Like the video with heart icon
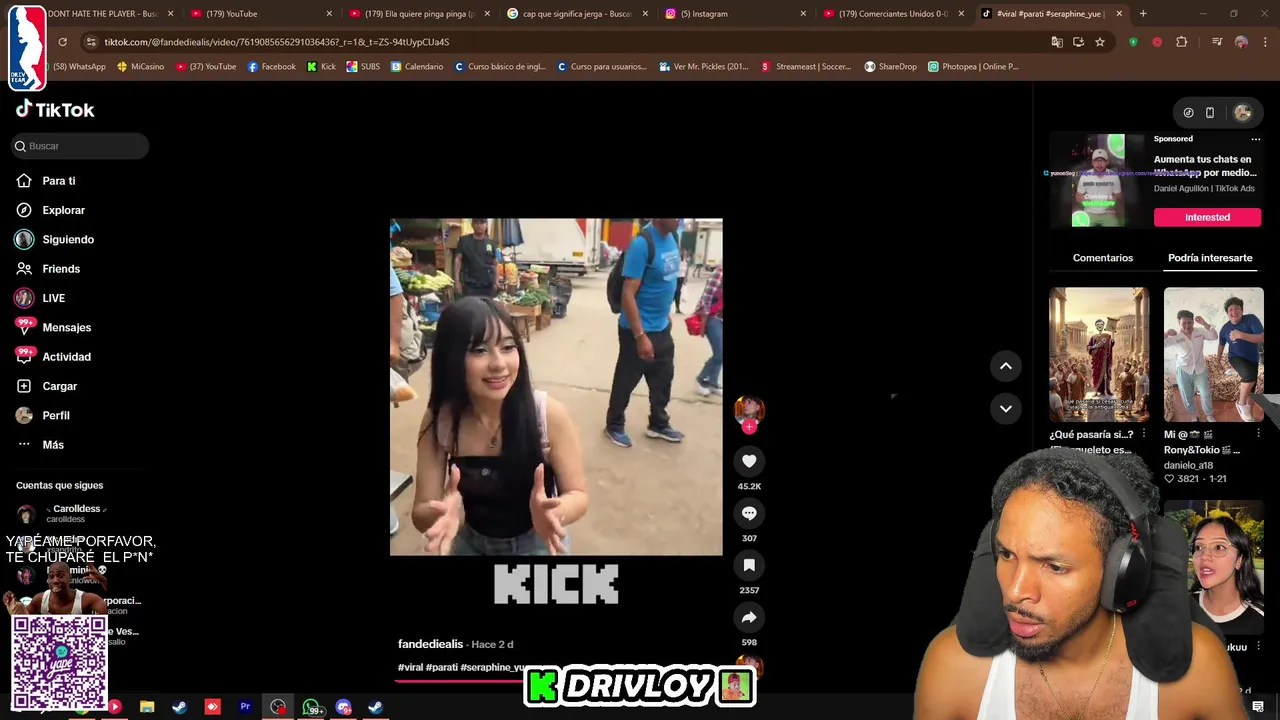Viewport: 1280px width, 720px height. pyautogui.click(x=749, y=461)
